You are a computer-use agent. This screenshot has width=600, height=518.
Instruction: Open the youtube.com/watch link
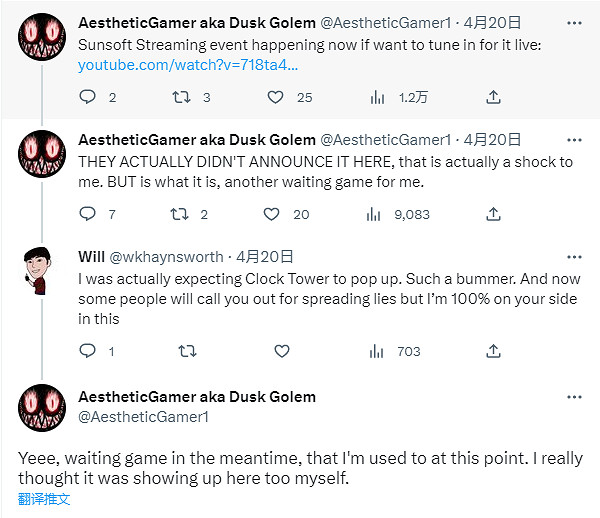coord(187,64)
